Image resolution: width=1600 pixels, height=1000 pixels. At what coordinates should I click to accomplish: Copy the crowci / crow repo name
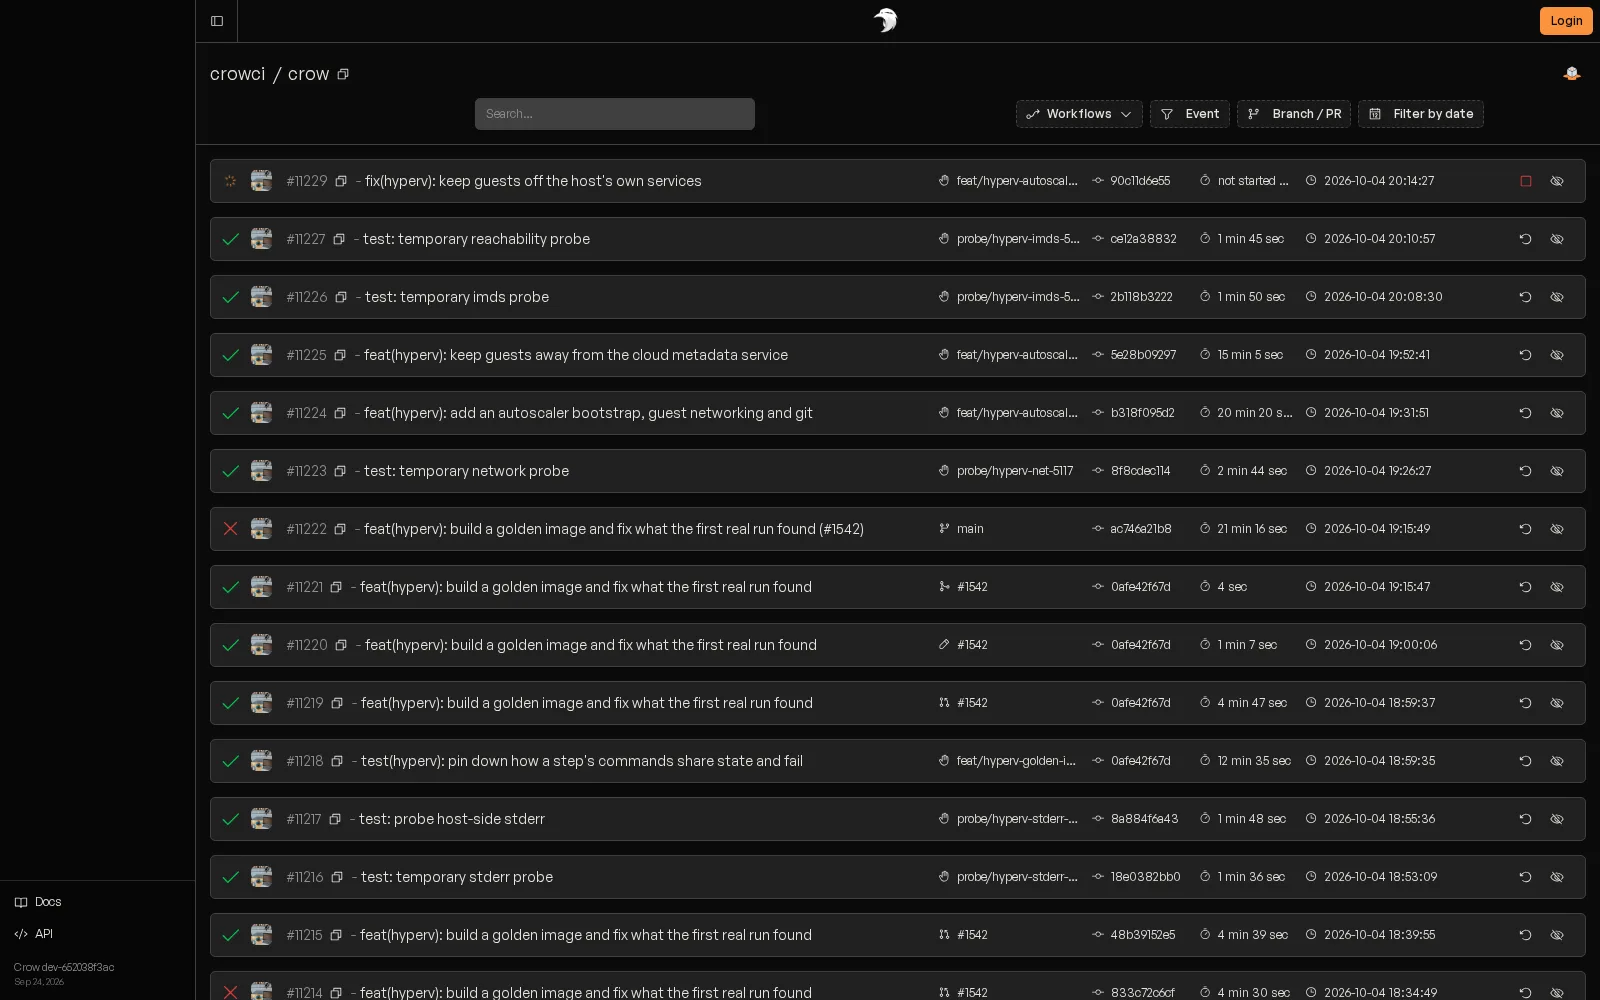(x=343, y=74)
